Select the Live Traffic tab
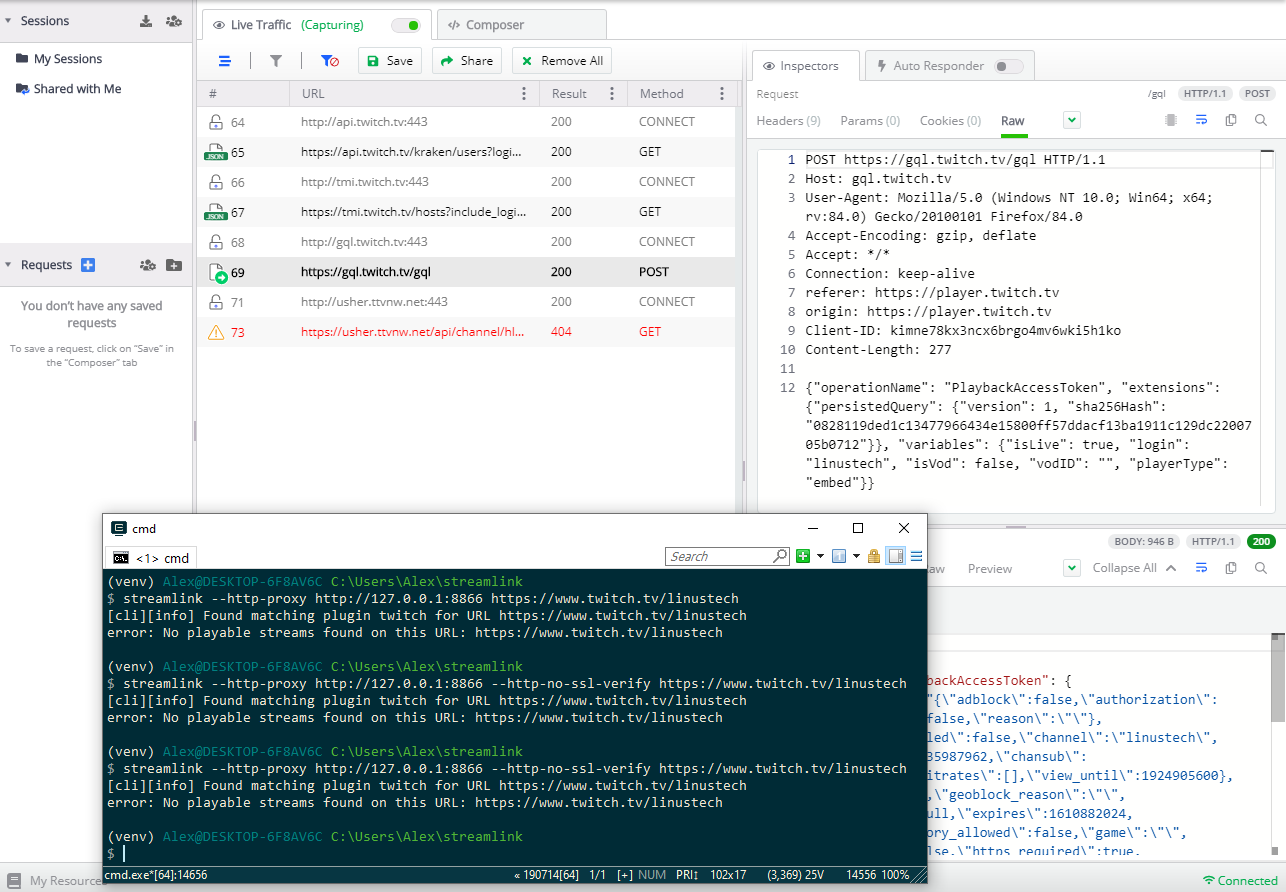The image size is (1286, 892). click(317, 25)
